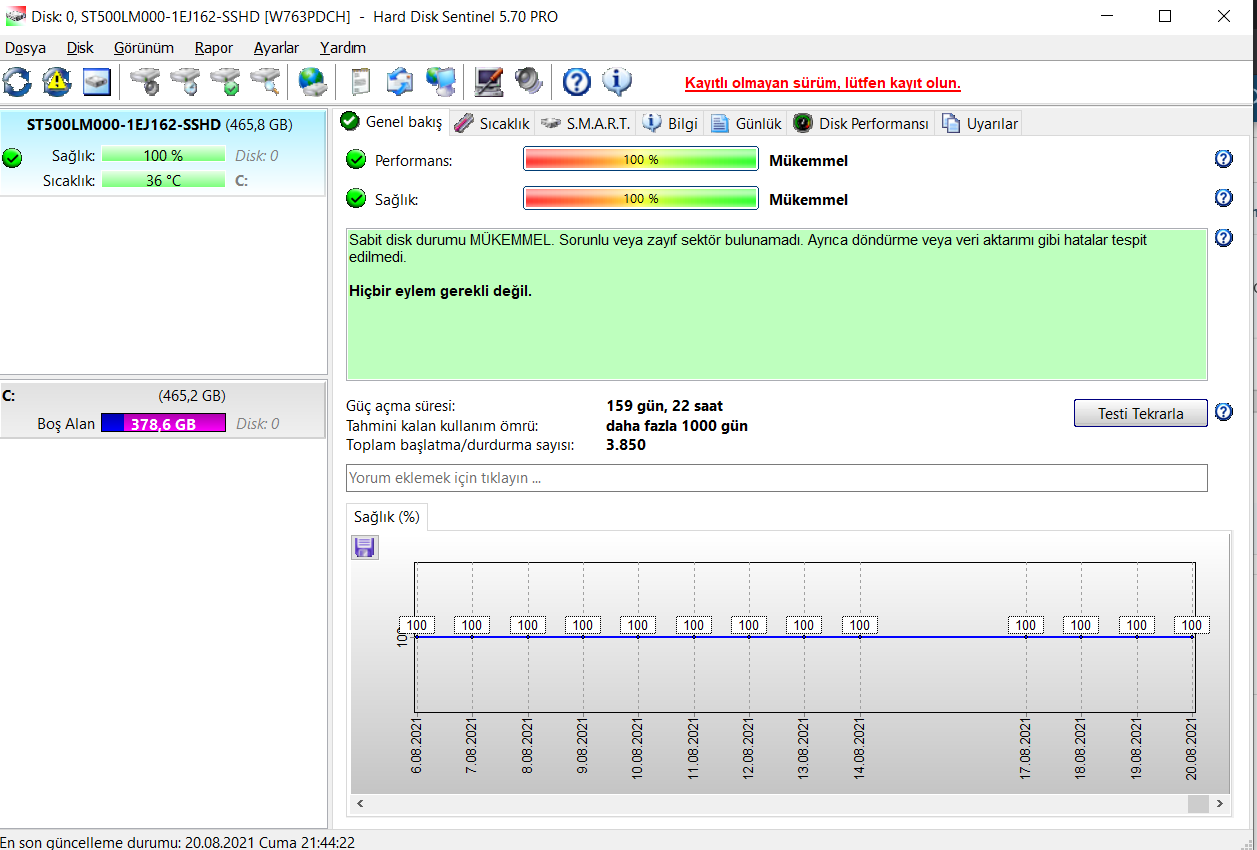This screenshot has width=1257, height=850.
Task: Click the speaker sound toolbar icon
Action: tap(528, 82)
